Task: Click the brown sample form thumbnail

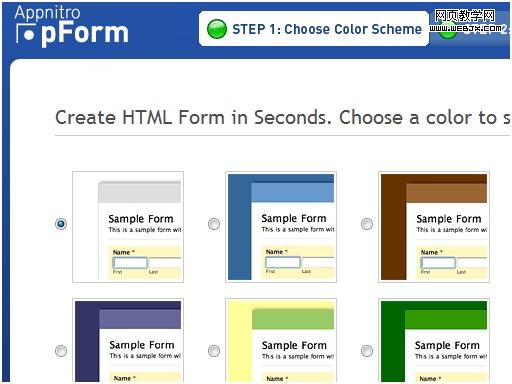Action: tap(434, 227)
